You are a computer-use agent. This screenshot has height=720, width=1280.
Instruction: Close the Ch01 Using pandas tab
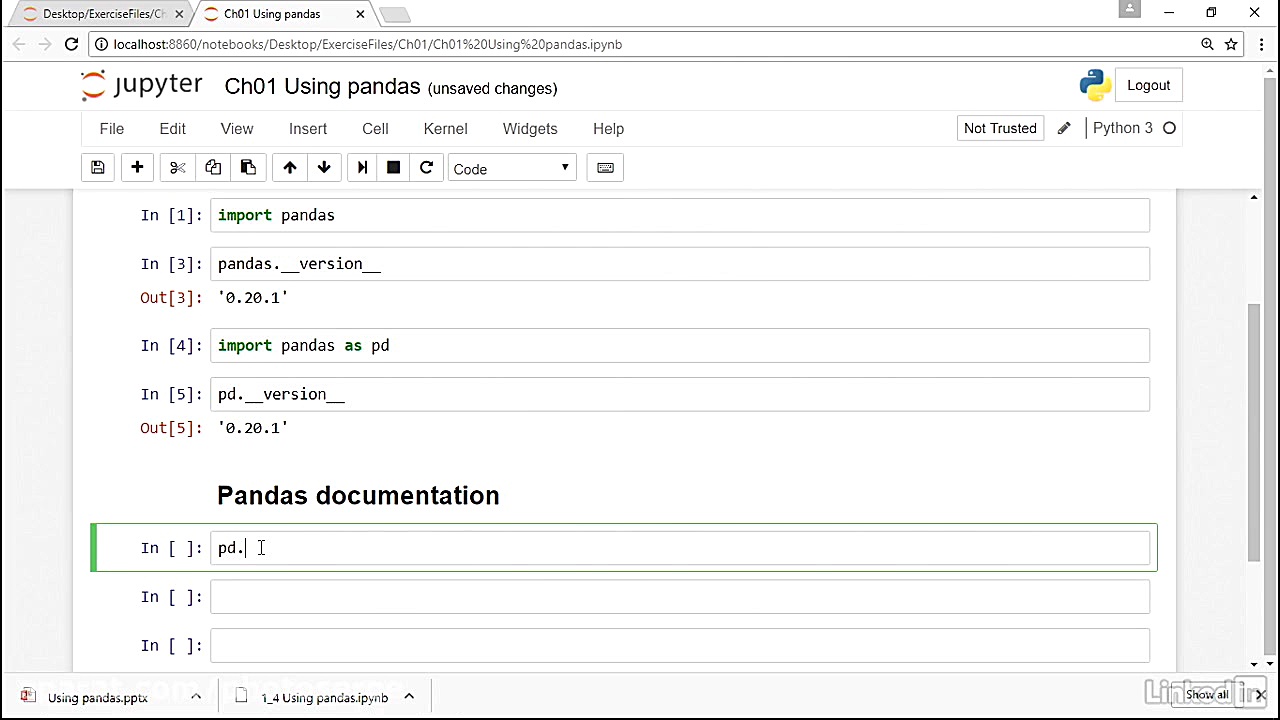360,14
